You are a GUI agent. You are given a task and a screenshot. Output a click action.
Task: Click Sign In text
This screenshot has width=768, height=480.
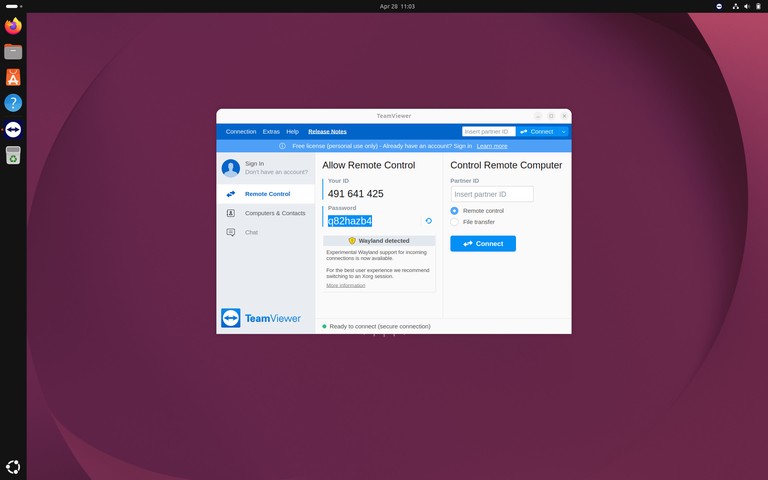point(254,164)
